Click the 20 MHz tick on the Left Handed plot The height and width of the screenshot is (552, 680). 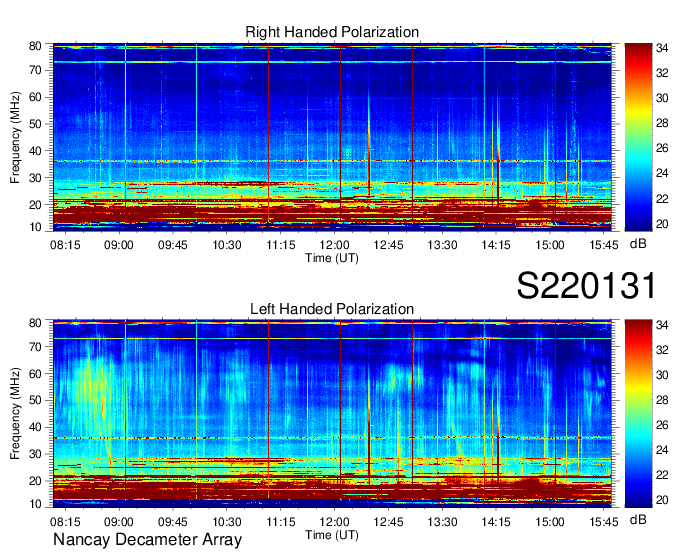(36, 481)
